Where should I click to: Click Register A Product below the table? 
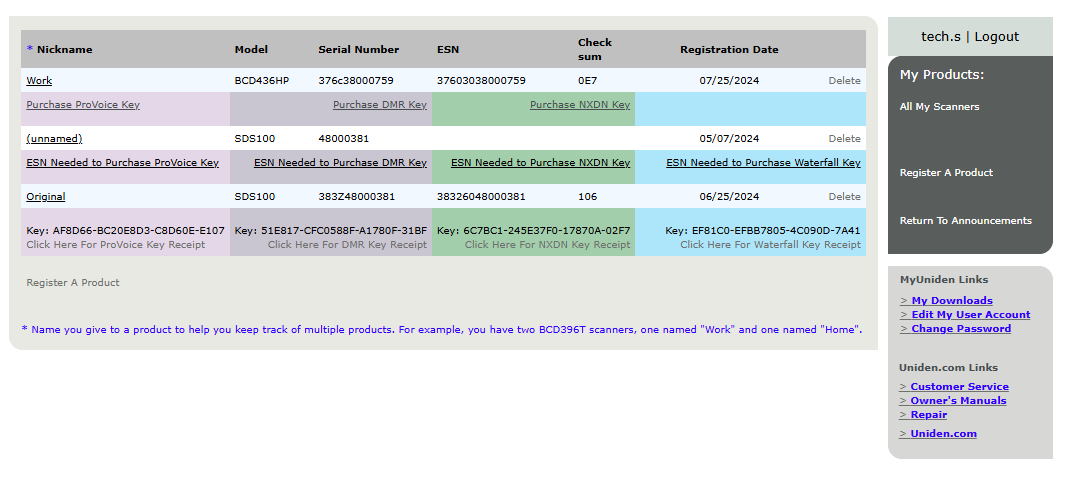point(73,282)
